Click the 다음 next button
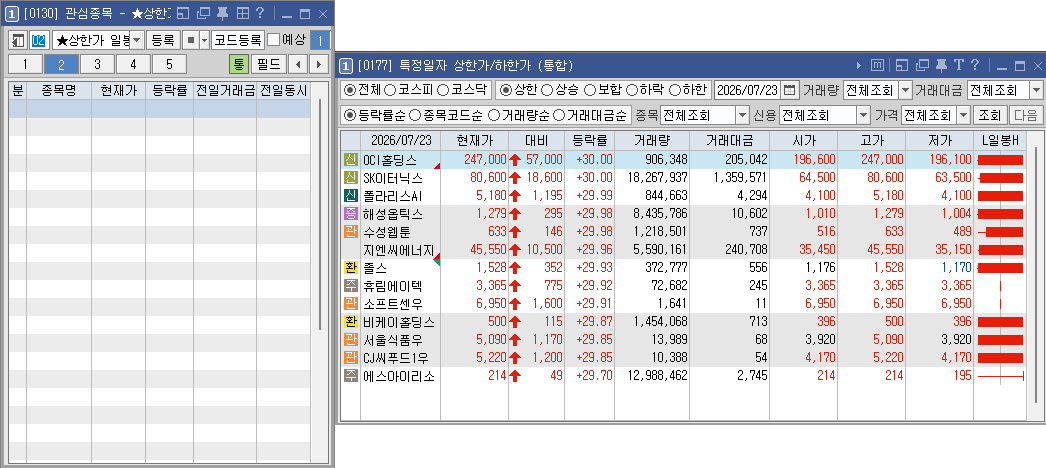The height and width of the screenshot is (468, 1046). click(x=1025, y=115)
